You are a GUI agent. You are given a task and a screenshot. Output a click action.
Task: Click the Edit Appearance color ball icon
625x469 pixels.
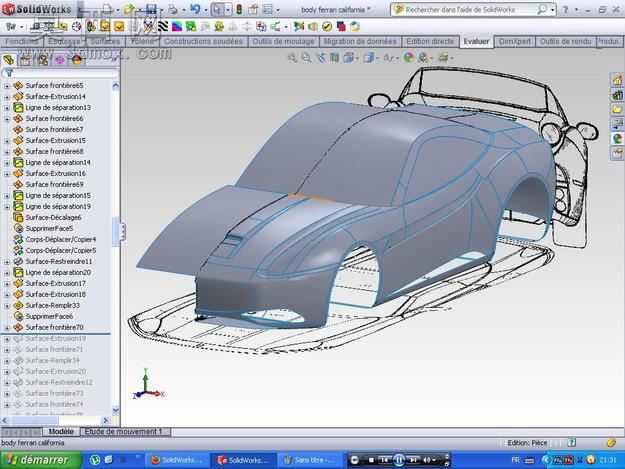point(408,58)
